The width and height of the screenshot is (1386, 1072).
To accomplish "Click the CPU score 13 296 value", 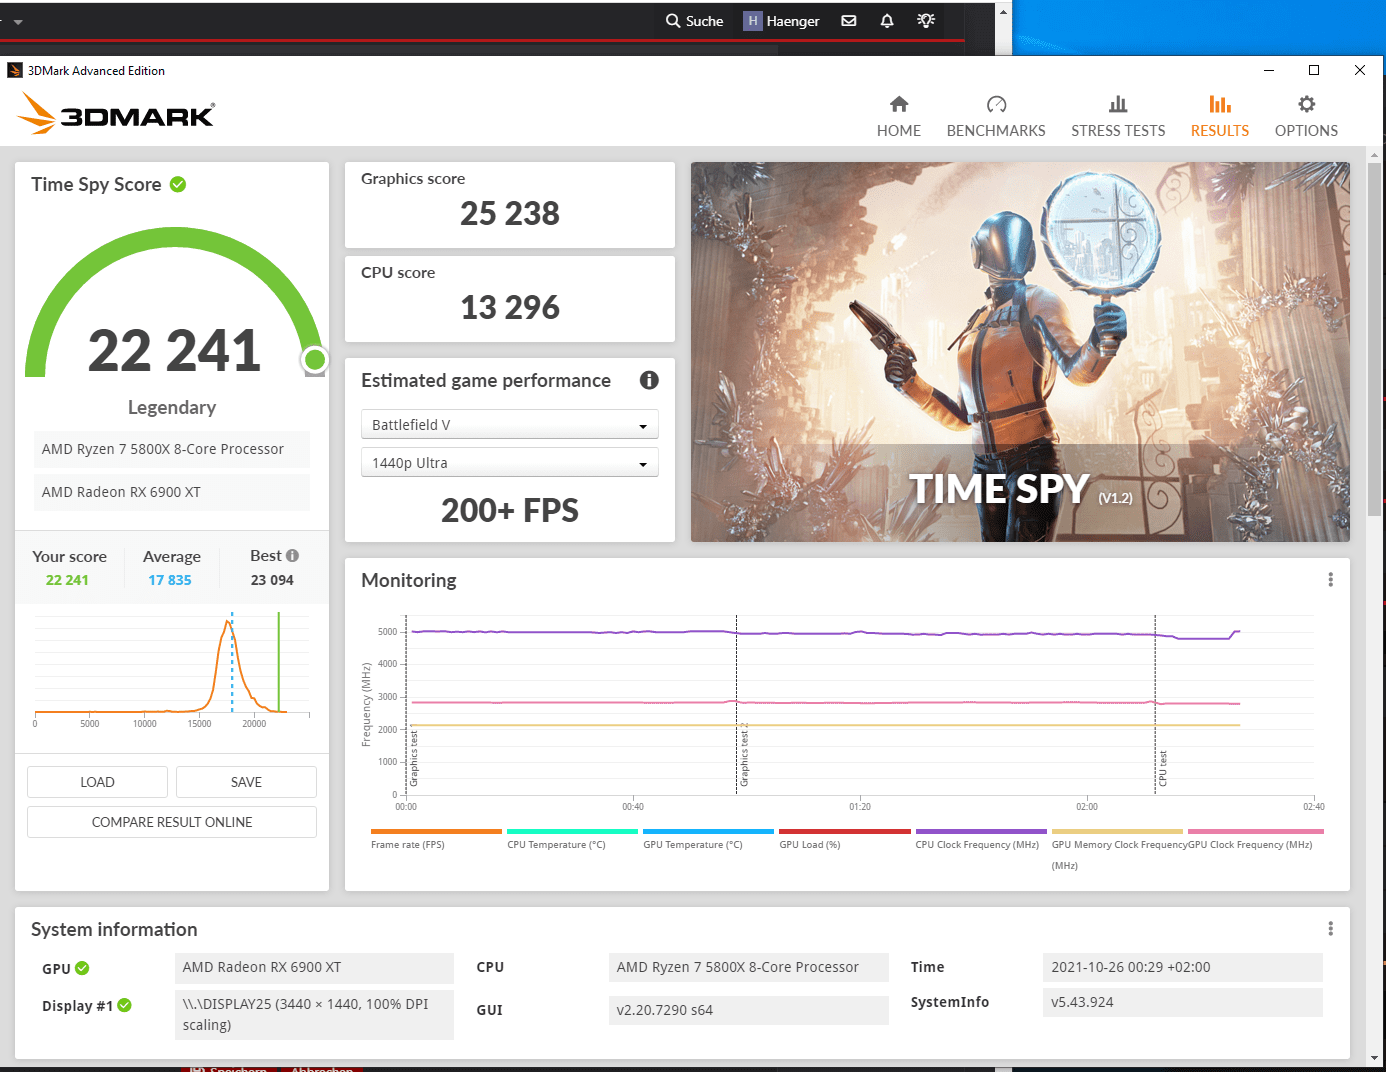I will click(510, 307).
